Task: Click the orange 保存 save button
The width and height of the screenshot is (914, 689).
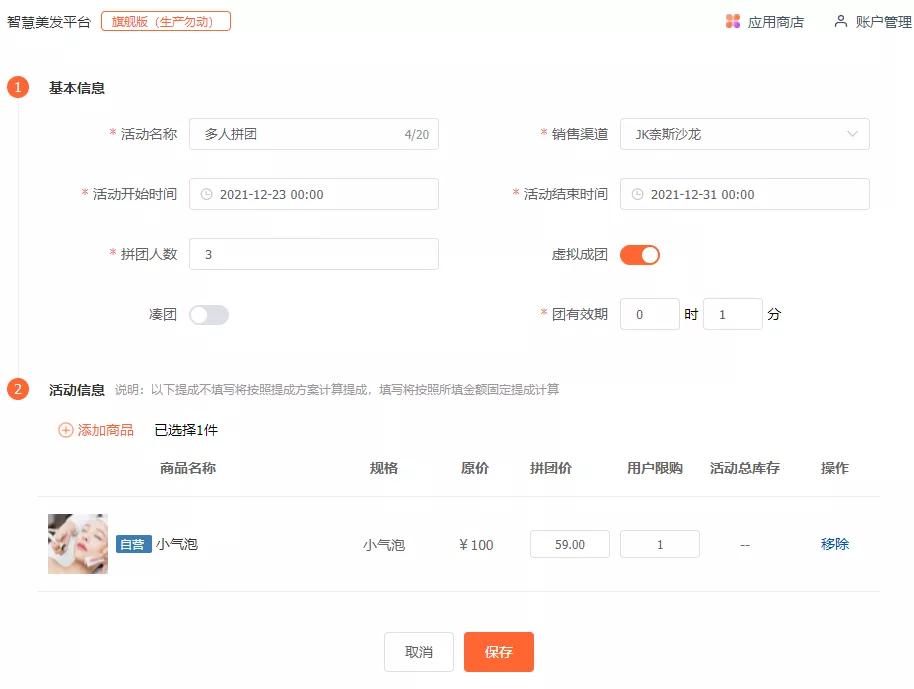Action: point(499,651)
